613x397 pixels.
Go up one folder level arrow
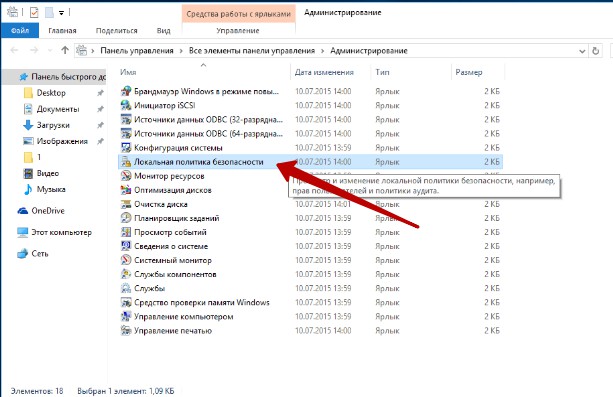(x=65, y=50)
